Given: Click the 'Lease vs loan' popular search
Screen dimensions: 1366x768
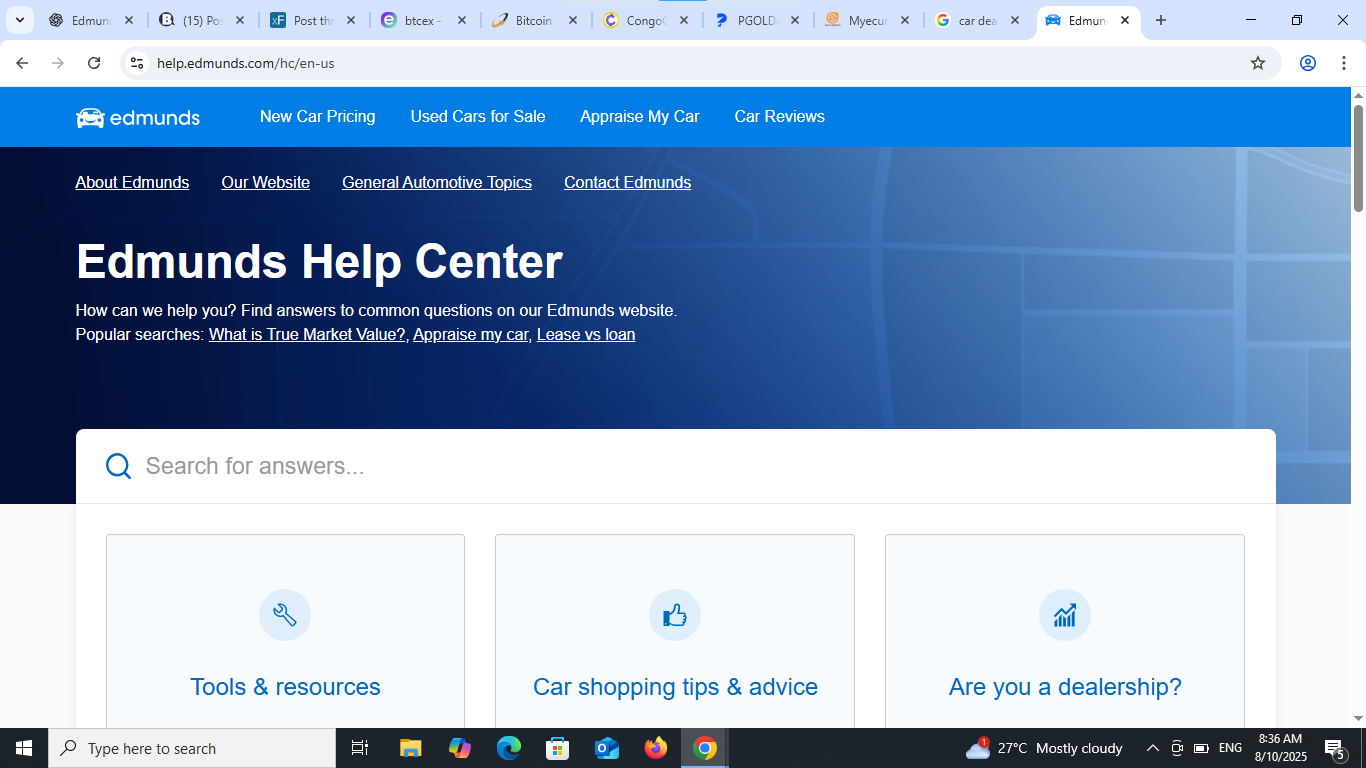Looking at the screenshot, I should 586,334.
